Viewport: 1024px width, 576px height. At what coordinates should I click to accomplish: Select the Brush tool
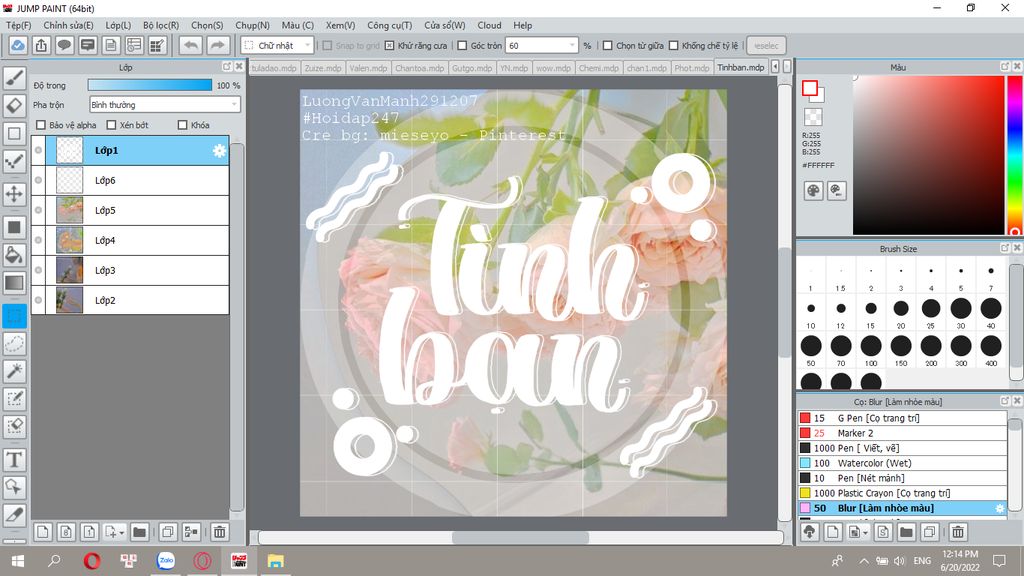(14, 78)
